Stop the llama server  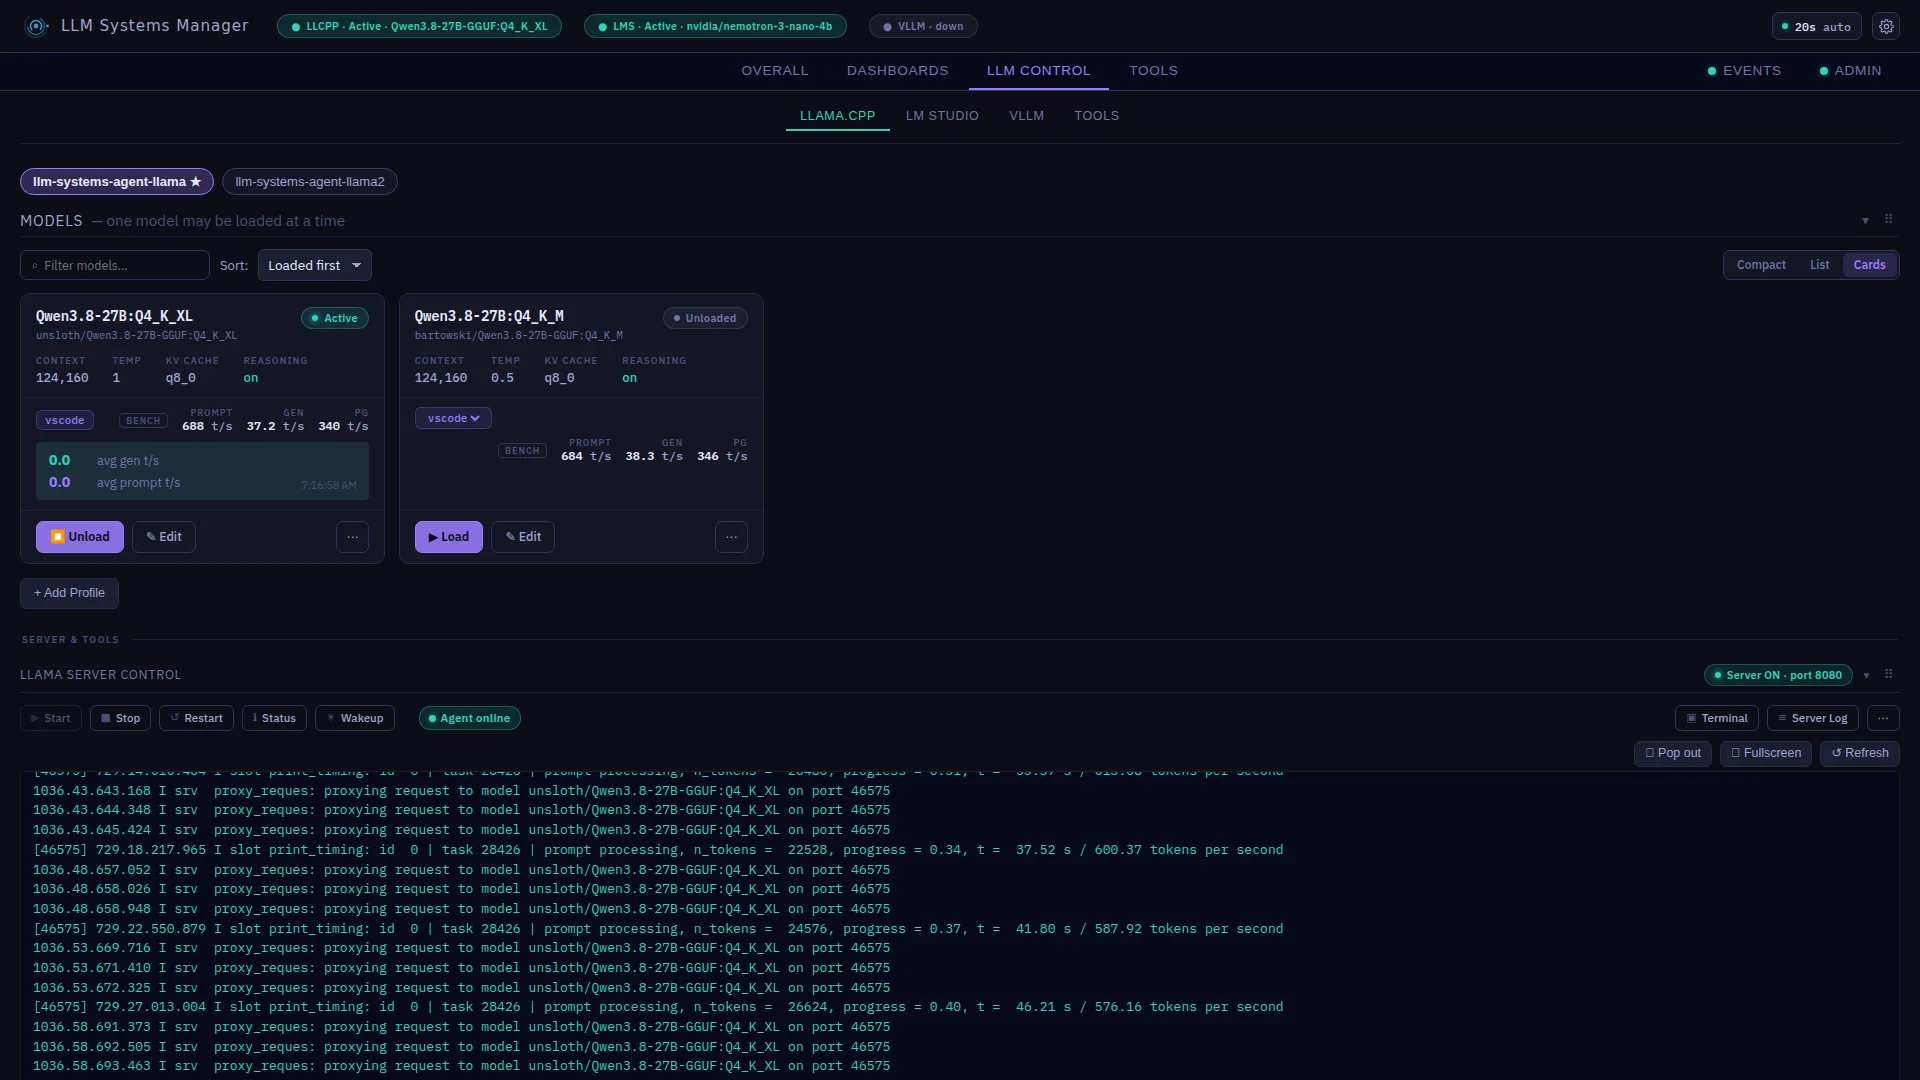pyautogui.click(x=121, y=718)
